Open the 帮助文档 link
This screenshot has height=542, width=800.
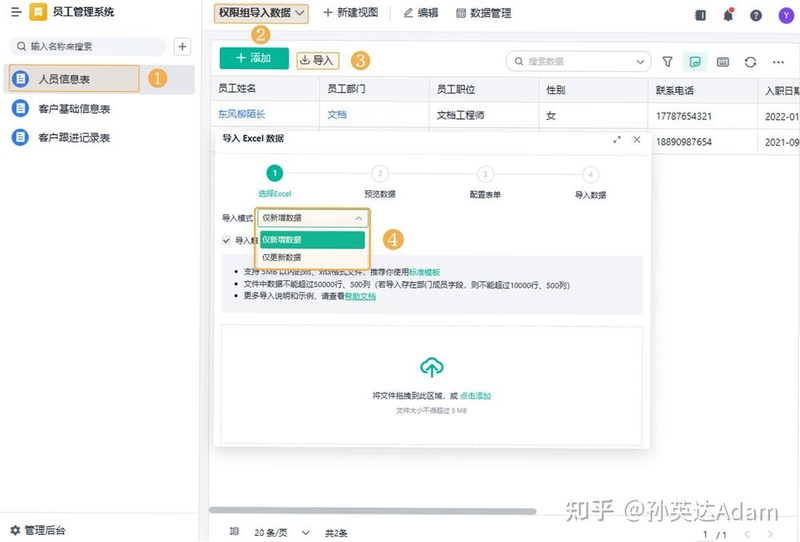(360, 296)
